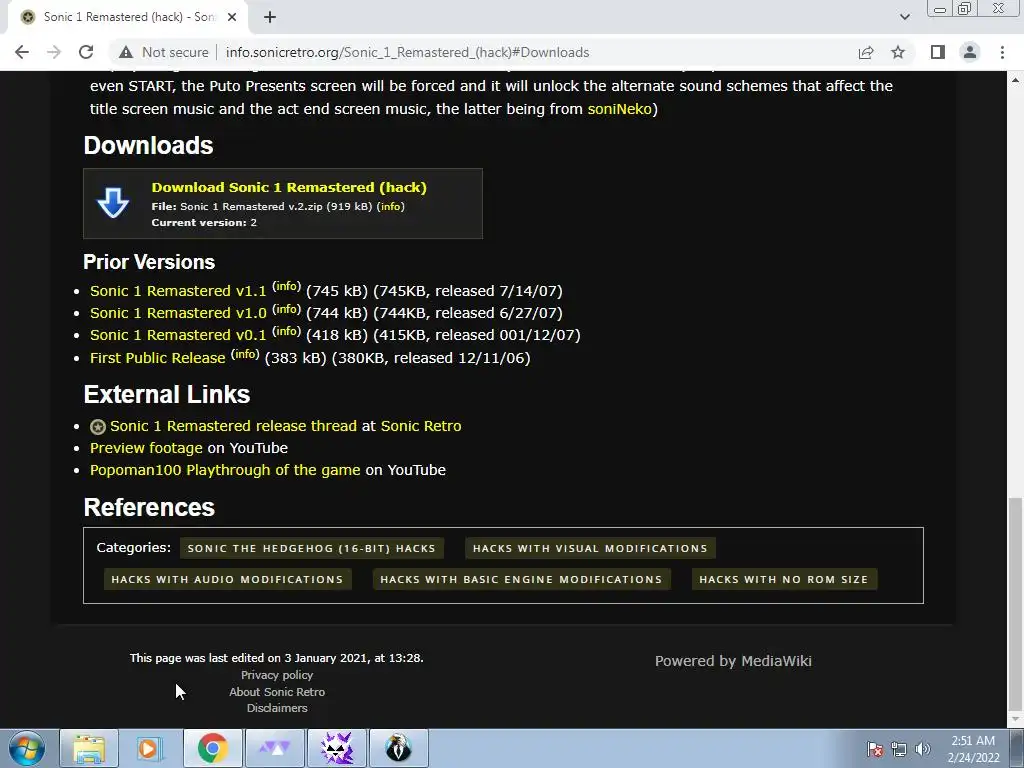Open the volume speaker tray icon

[x=923, y=749]
